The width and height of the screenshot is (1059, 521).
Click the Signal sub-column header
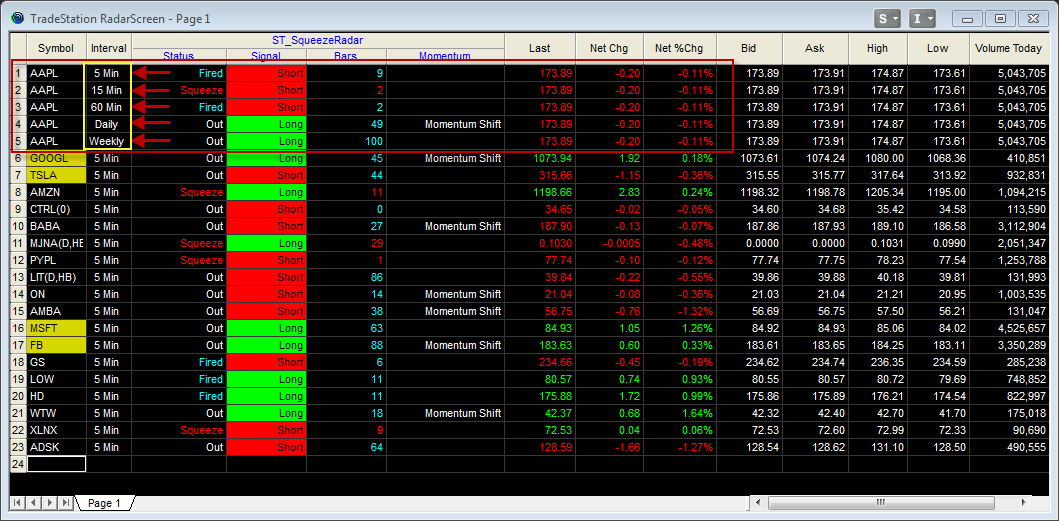[266, 57]
